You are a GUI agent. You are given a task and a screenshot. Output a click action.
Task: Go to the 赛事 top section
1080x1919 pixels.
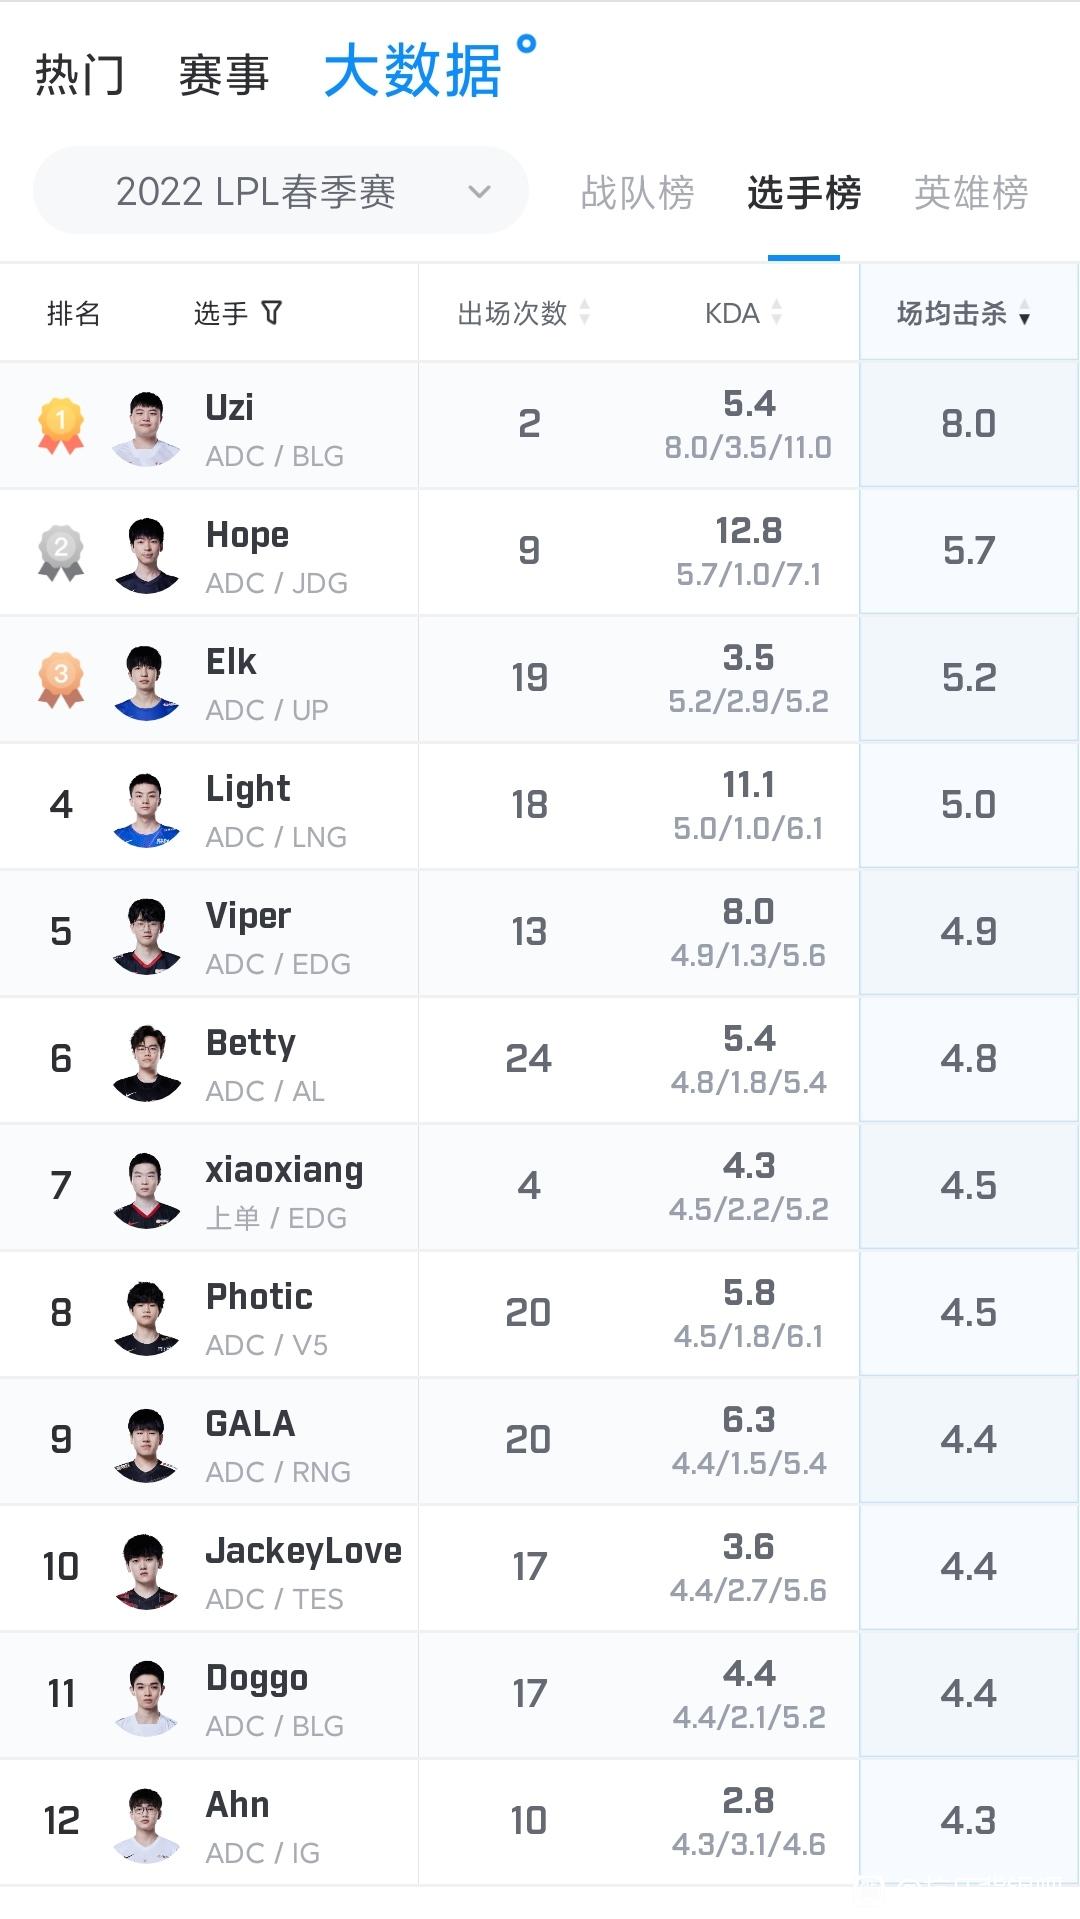224,75
